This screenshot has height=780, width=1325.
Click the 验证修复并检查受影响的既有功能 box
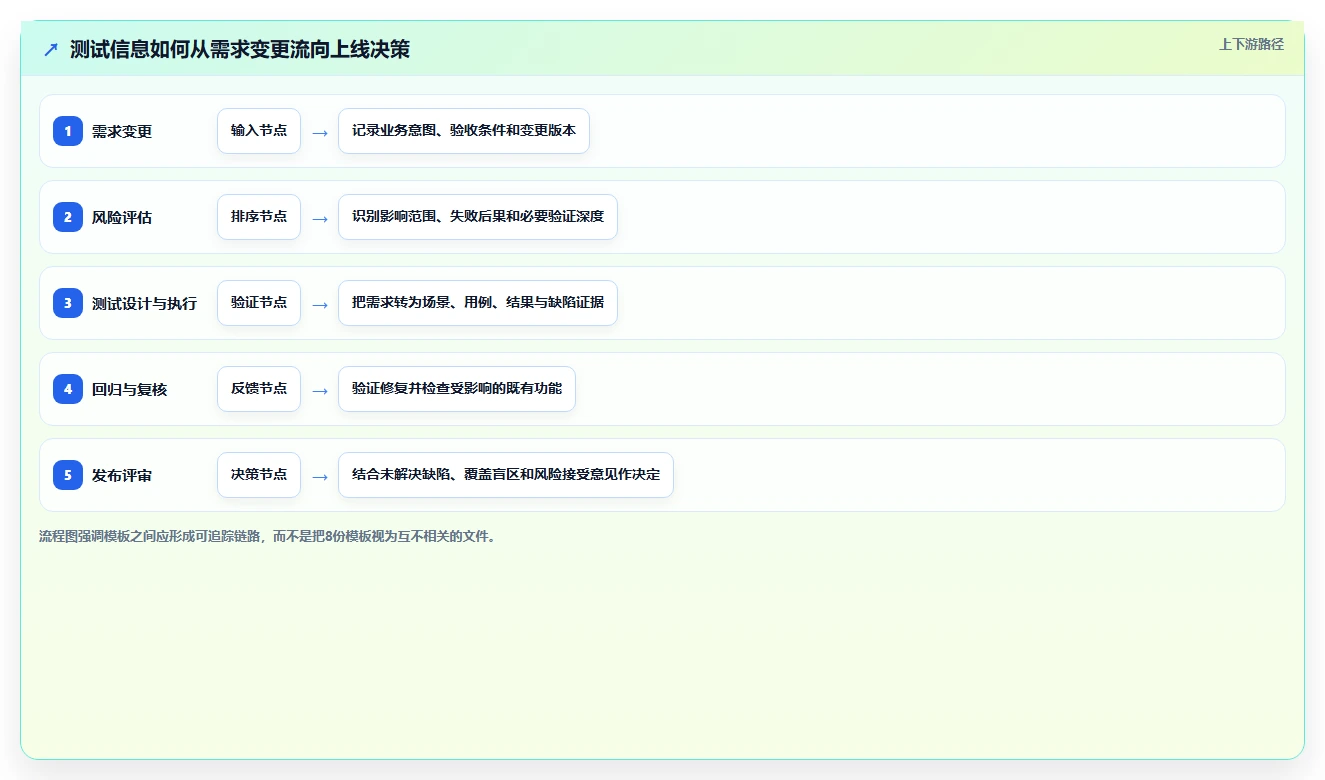pos(457,389)
